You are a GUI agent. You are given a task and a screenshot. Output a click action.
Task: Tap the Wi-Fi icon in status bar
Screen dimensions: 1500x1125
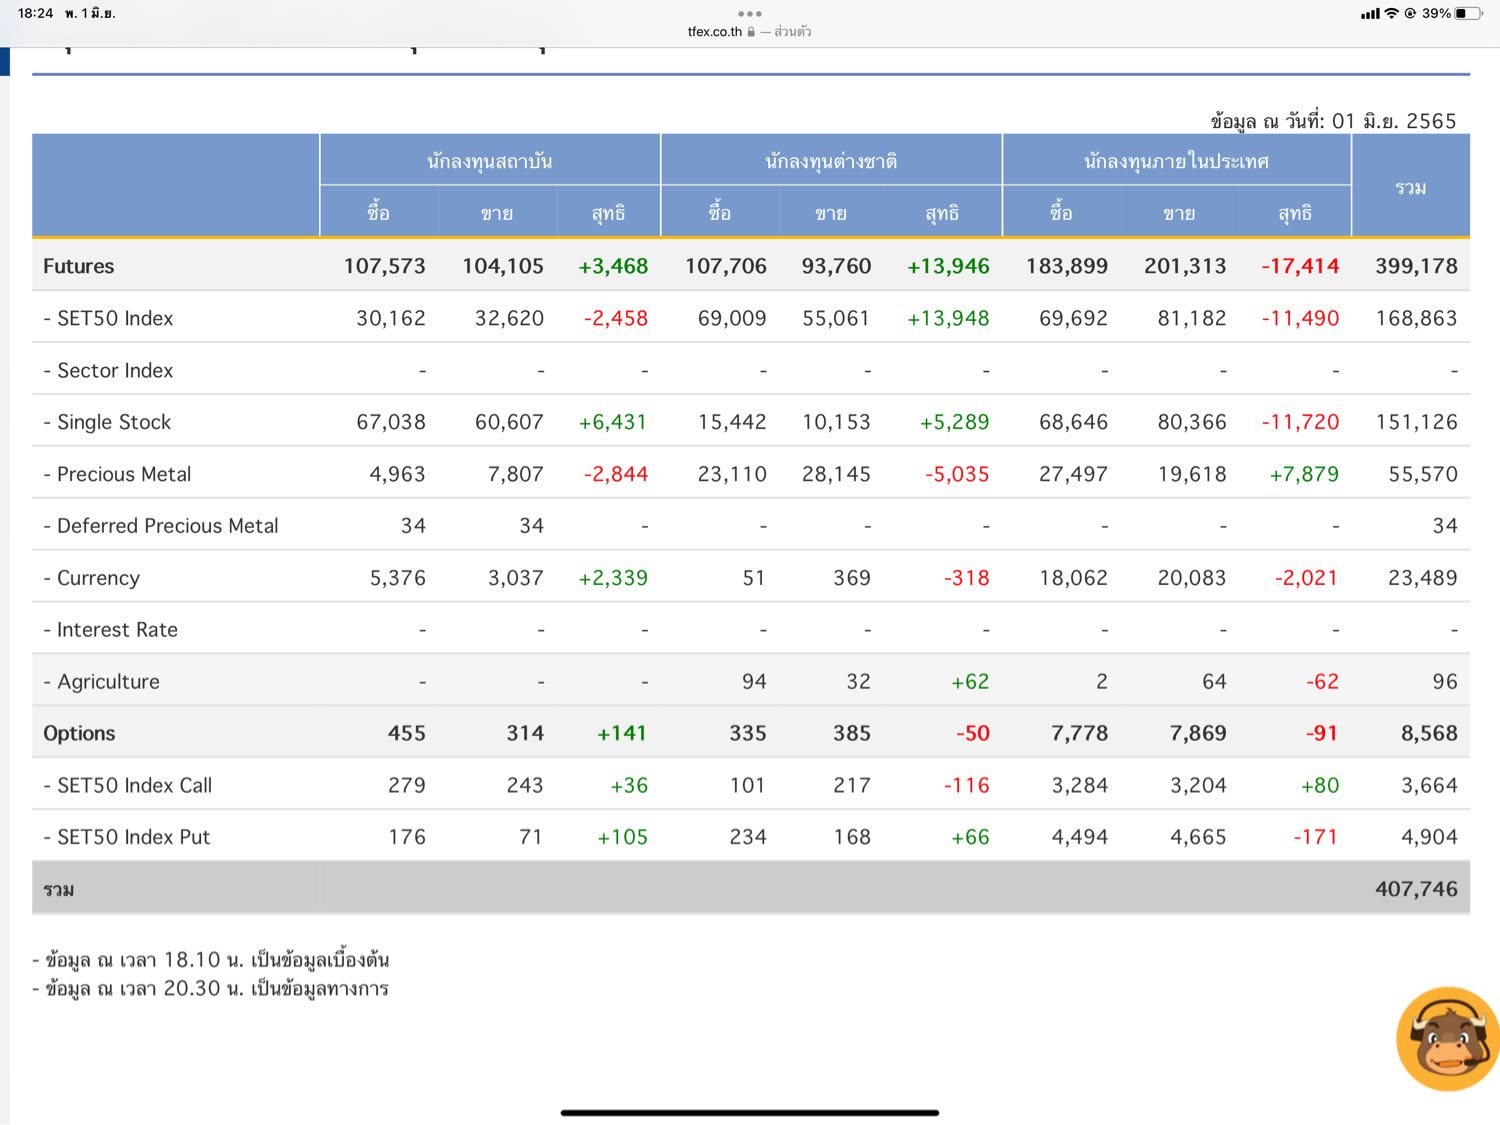pyautogui.click(x=1391, y=14)
